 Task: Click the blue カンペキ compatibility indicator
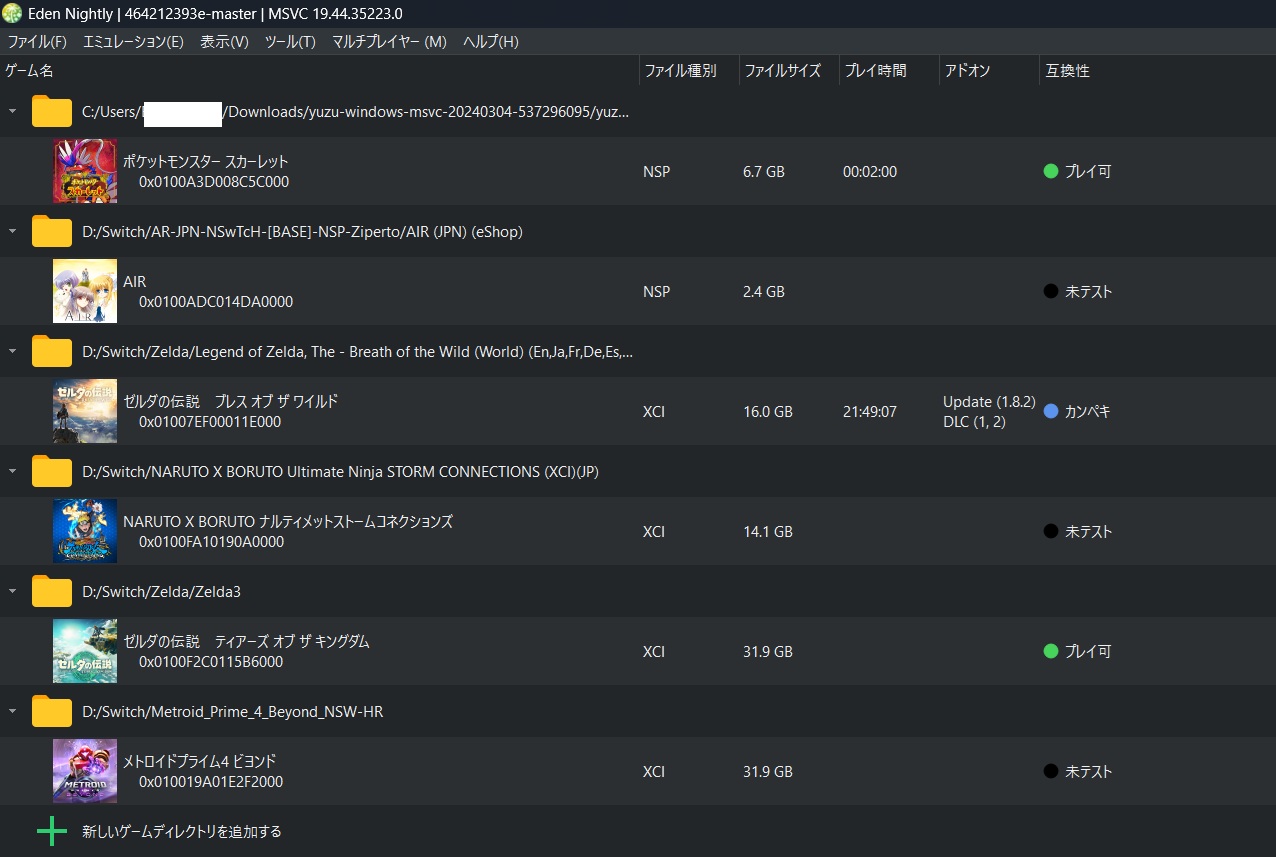coord(1051,411)
